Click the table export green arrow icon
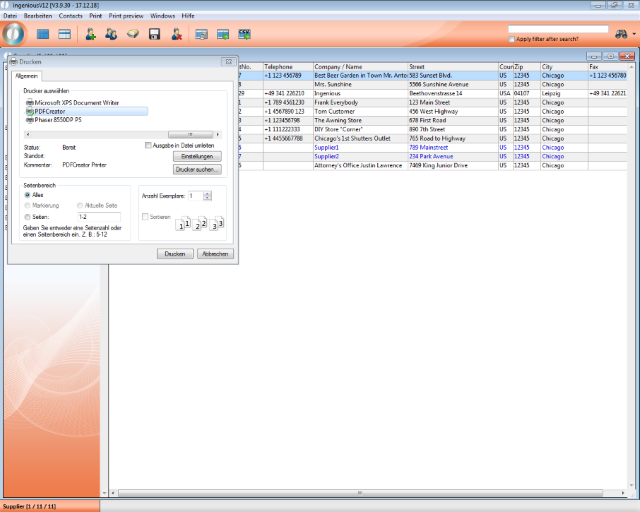640x512 pixels. pos(223,35)
